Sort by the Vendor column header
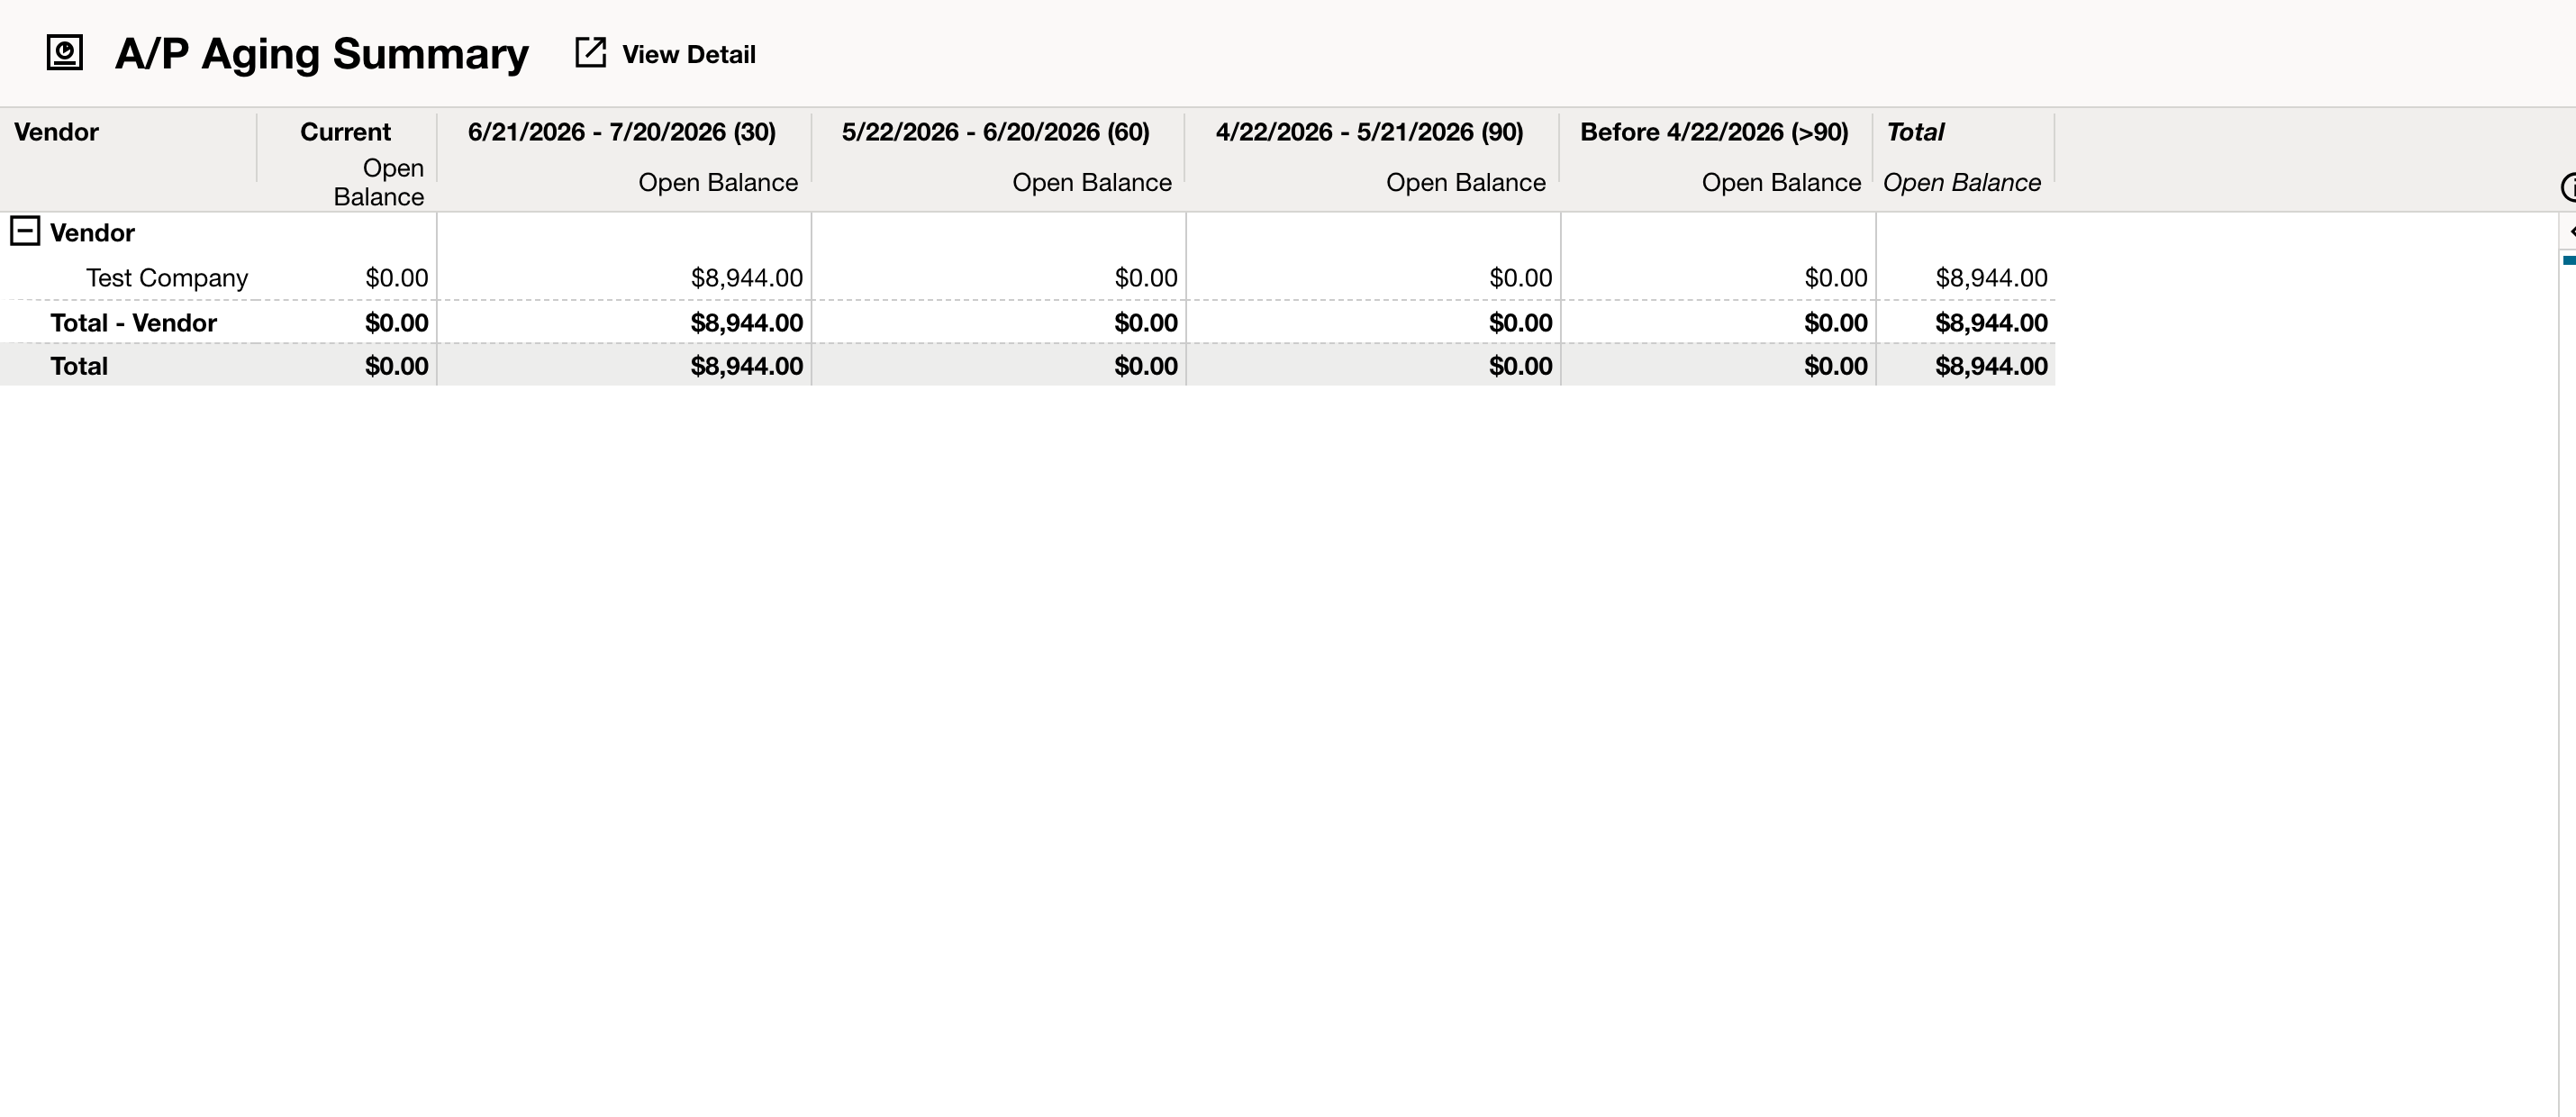The width and height of the screenshot is (2576, 1117). [x=56, y=132]
